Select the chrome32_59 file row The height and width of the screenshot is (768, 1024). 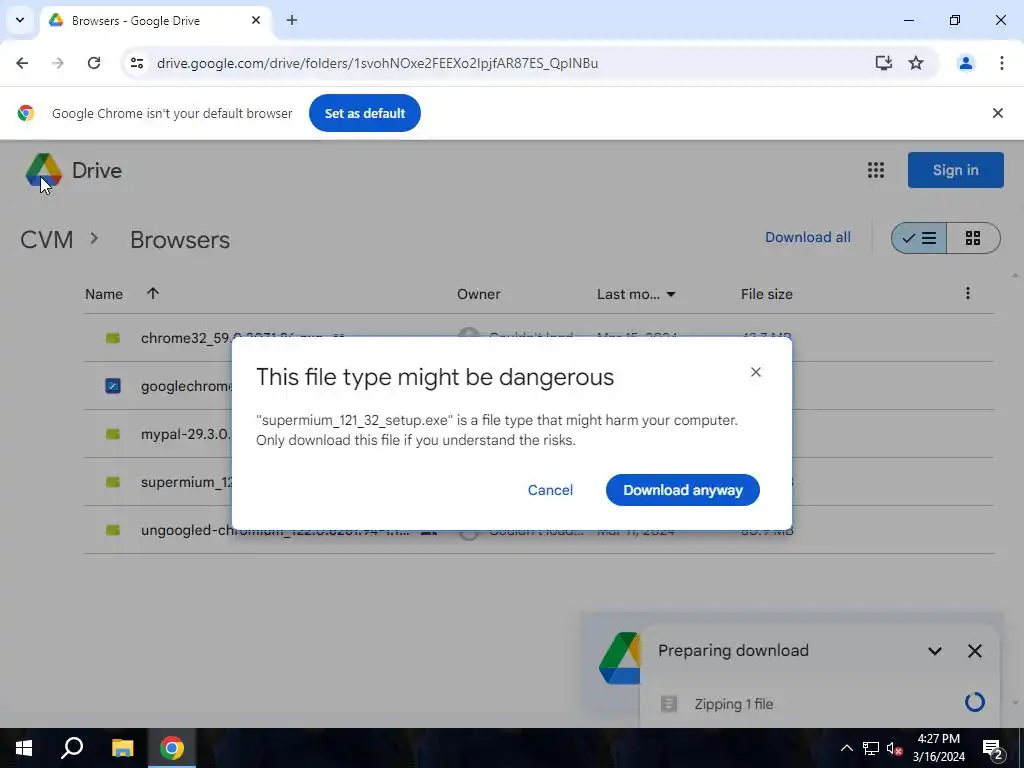coord(539,338)
